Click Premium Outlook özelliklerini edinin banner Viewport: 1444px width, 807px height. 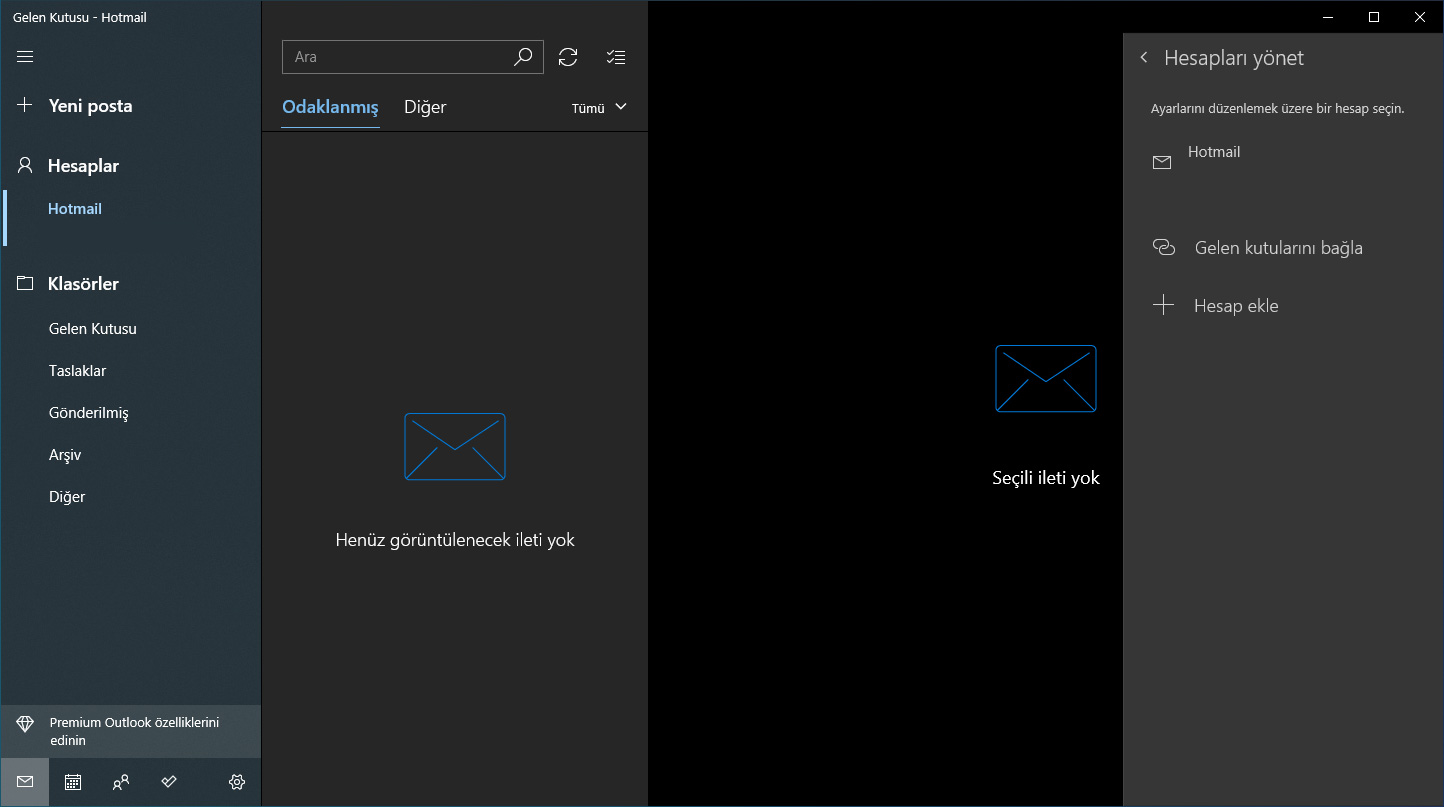pyautogui.click(x=130, y=732)
